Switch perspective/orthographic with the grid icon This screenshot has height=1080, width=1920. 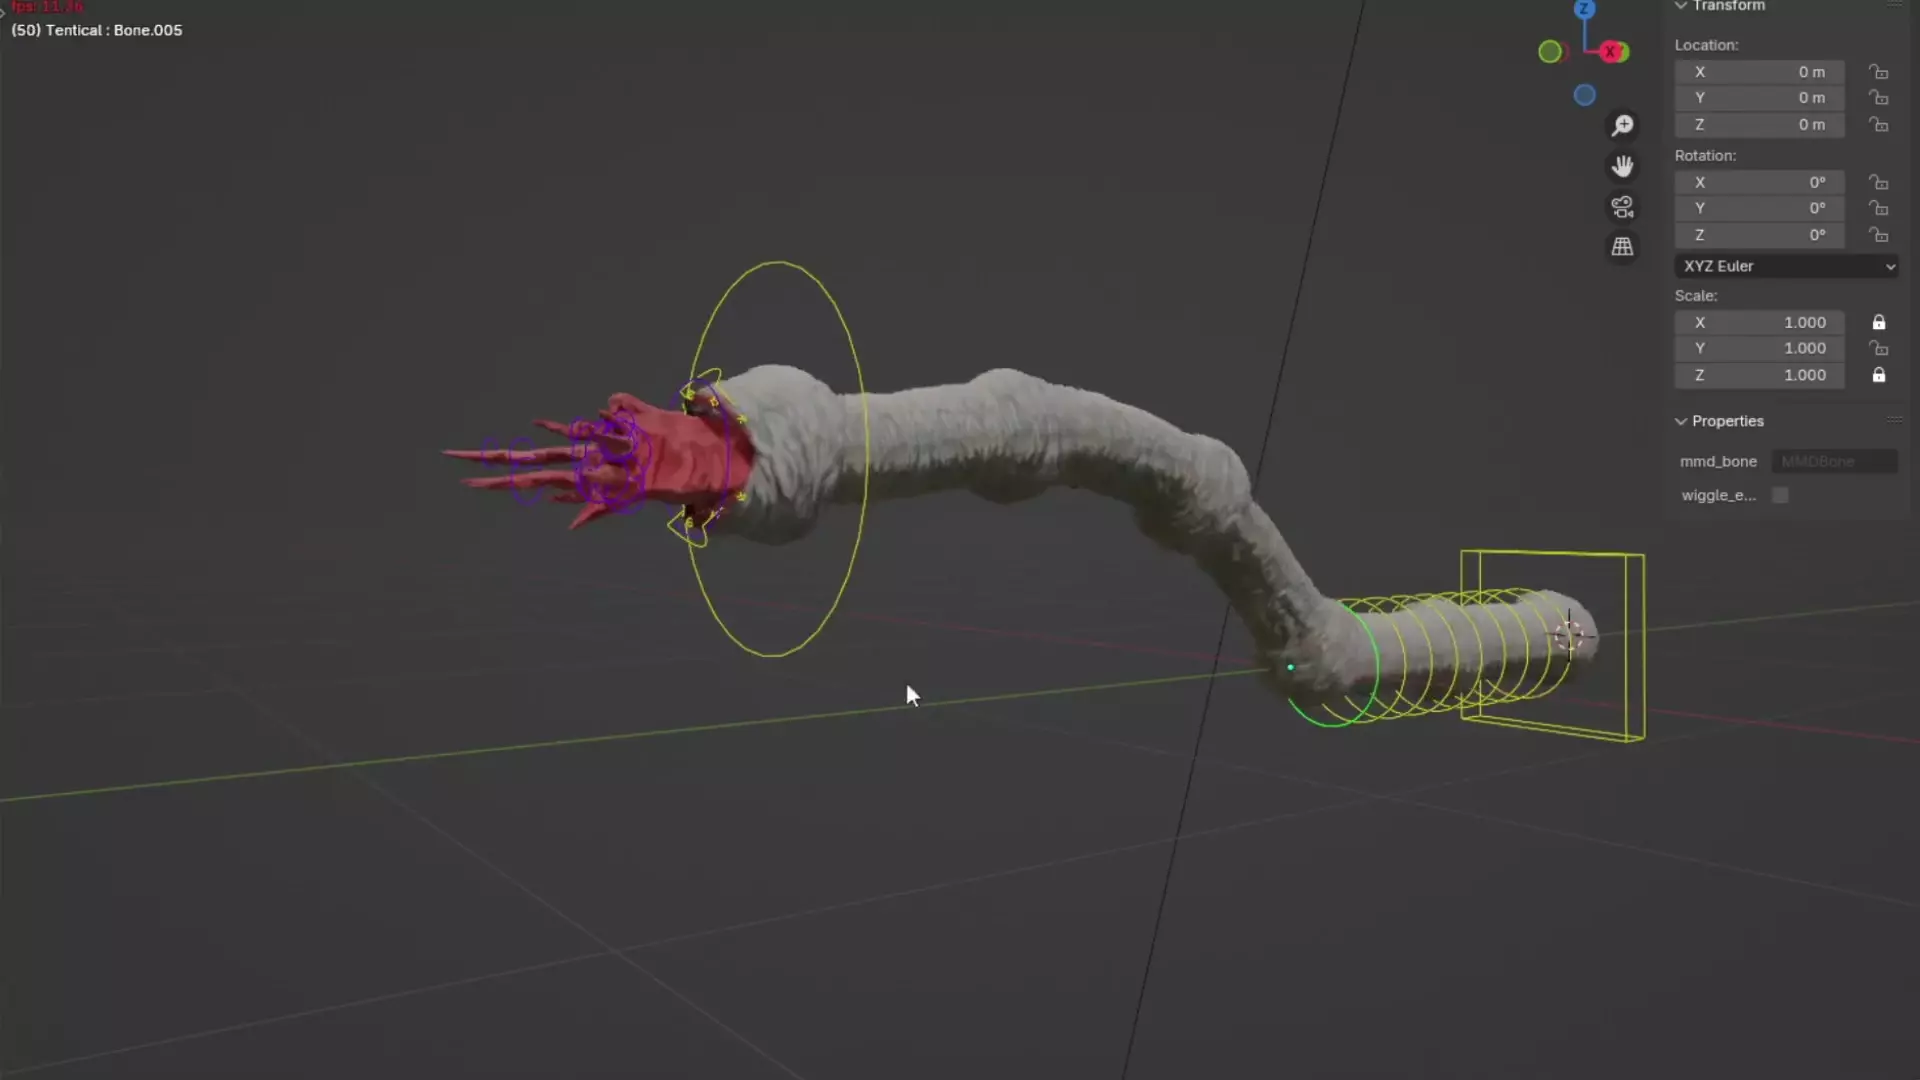1622,247
